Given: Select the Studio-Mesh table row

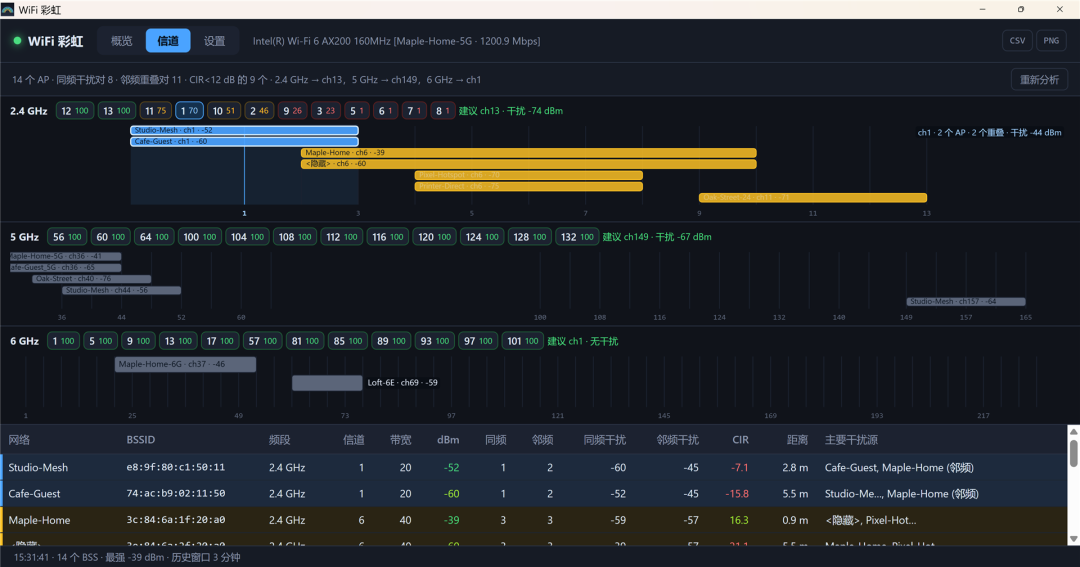Looking at the screenshot, I should (533, 467).
